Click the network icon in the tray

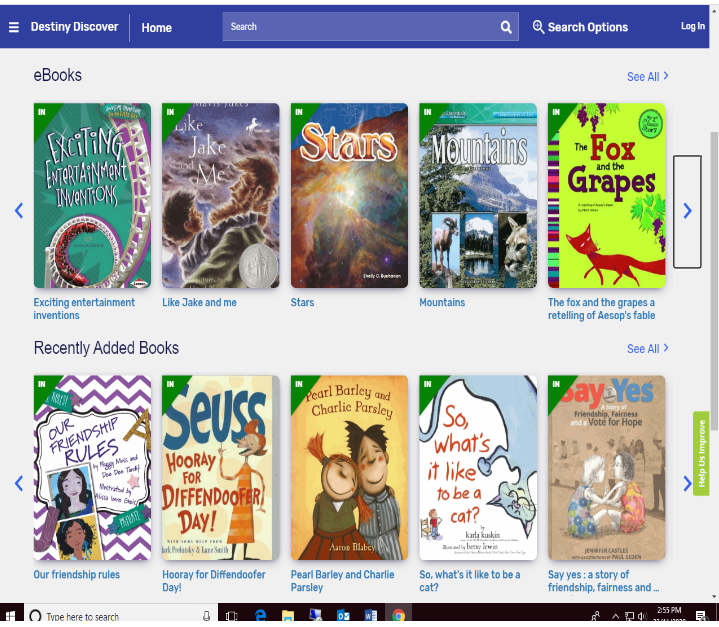[630, 616]
